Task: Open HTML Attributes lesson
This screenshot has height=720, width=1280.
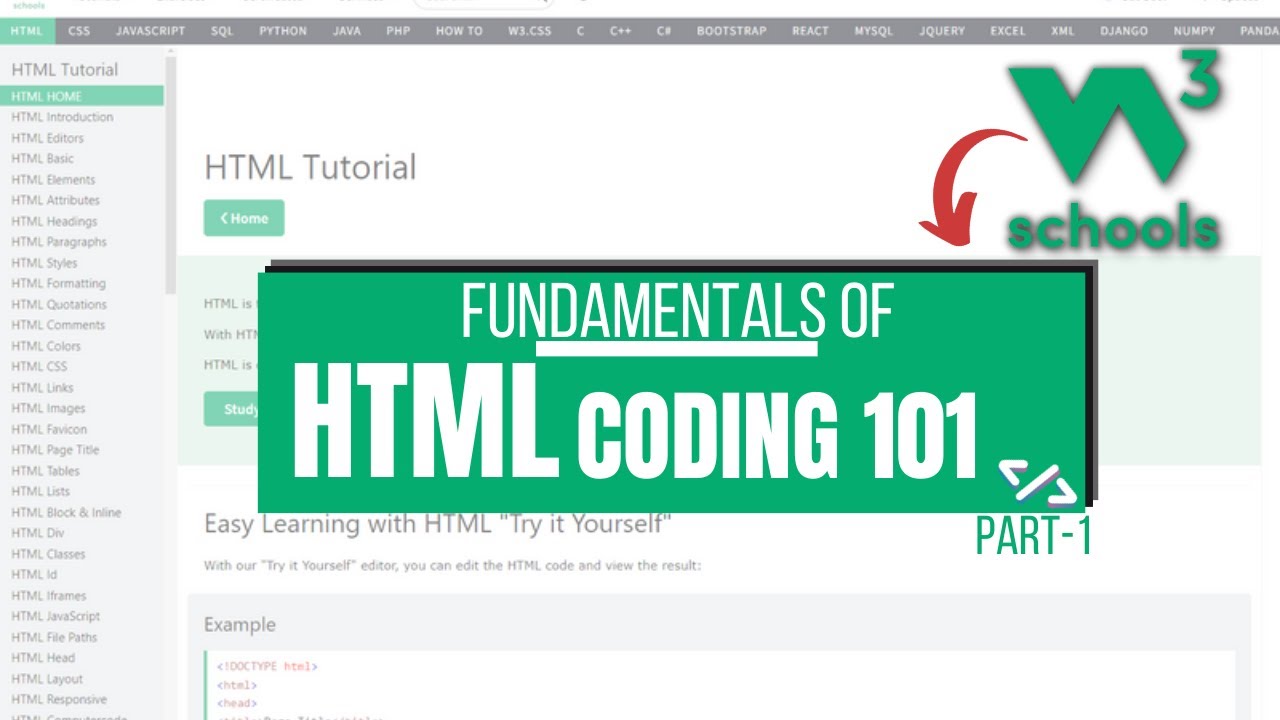Action: 56,200
